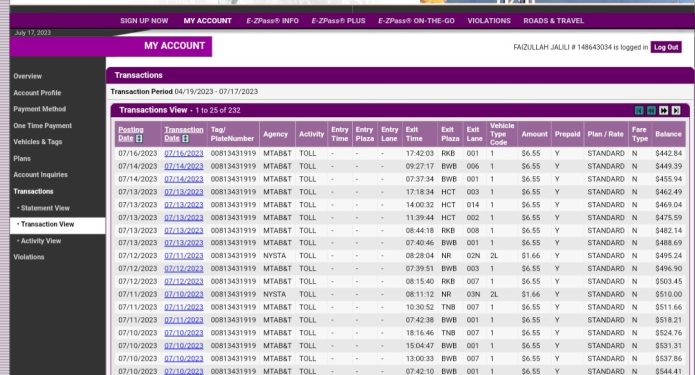Open Violations link in the sidebar
The image size is (695, 375).
tap(29, 257)
